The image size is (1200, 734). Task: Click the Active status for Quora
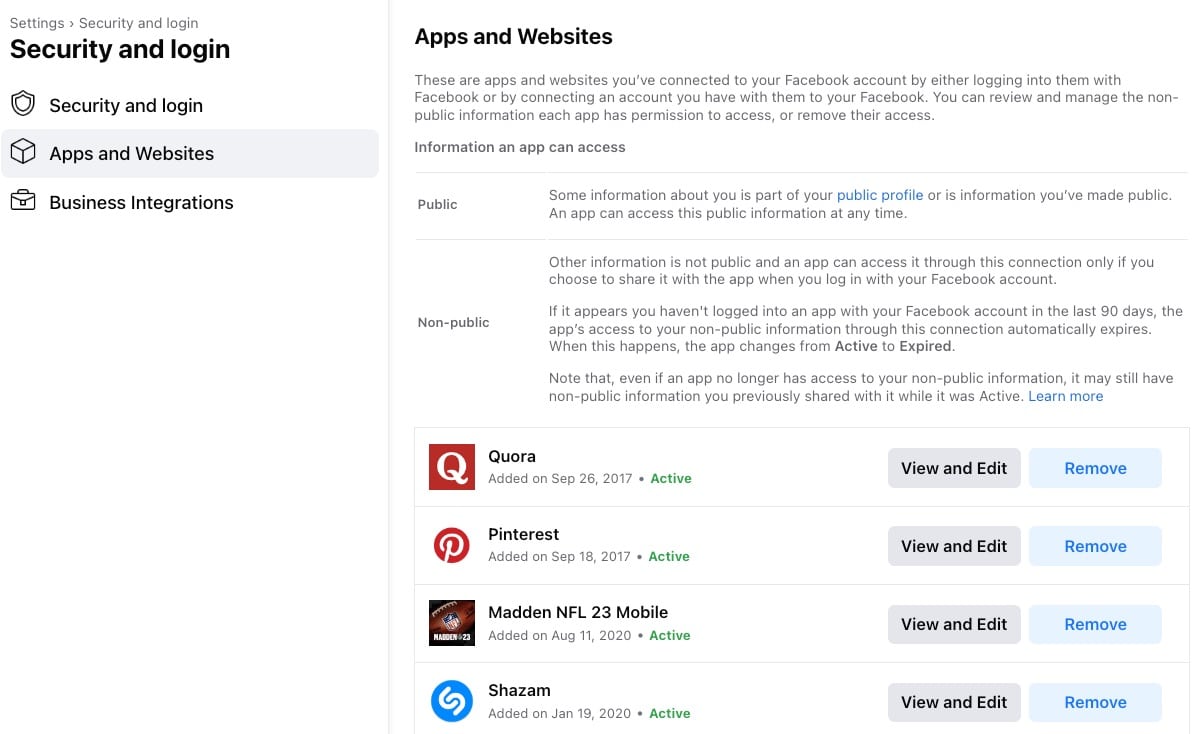(x=671, y=479)
